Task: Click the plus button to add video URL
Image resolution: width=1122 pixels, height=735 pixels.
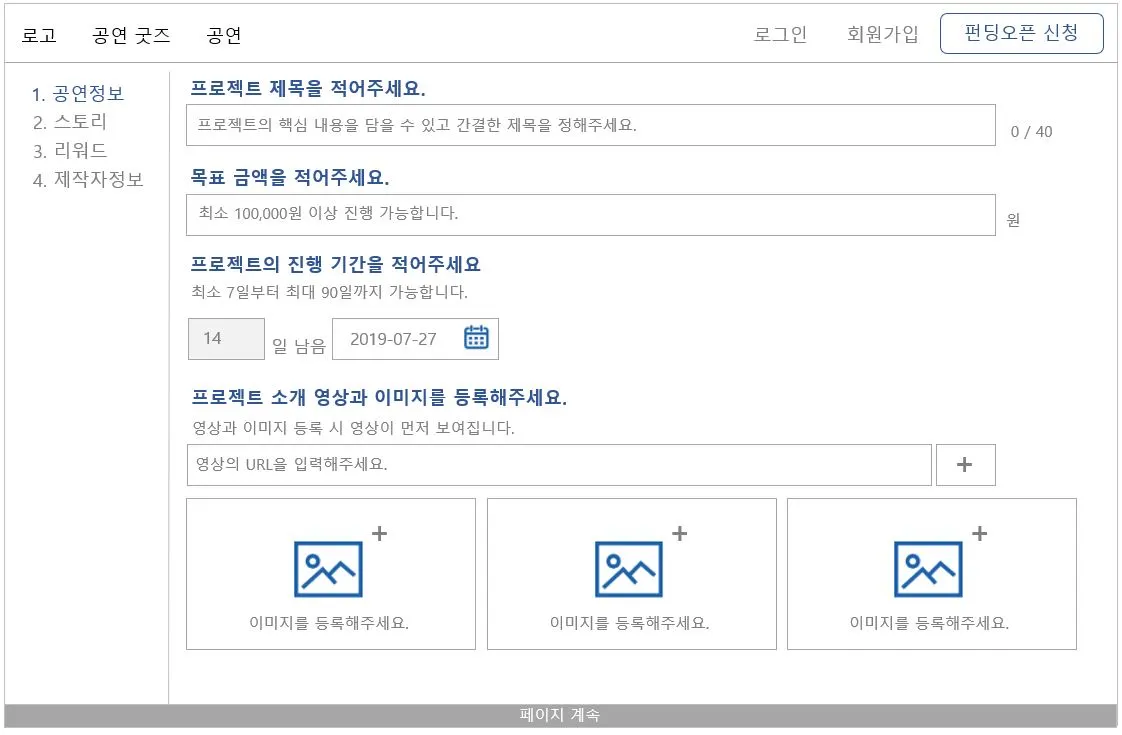Action: click(965, 464)
